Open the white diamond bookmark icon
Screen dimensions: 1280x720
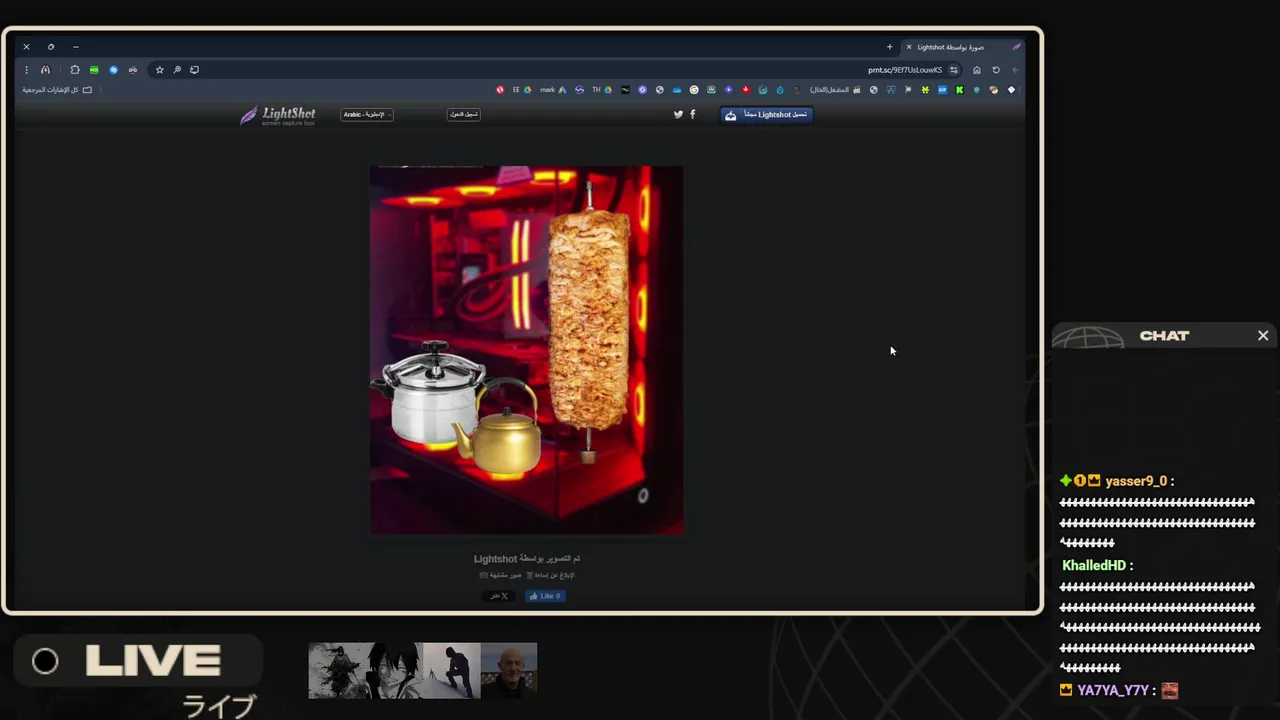click(x=1011, y=90)
